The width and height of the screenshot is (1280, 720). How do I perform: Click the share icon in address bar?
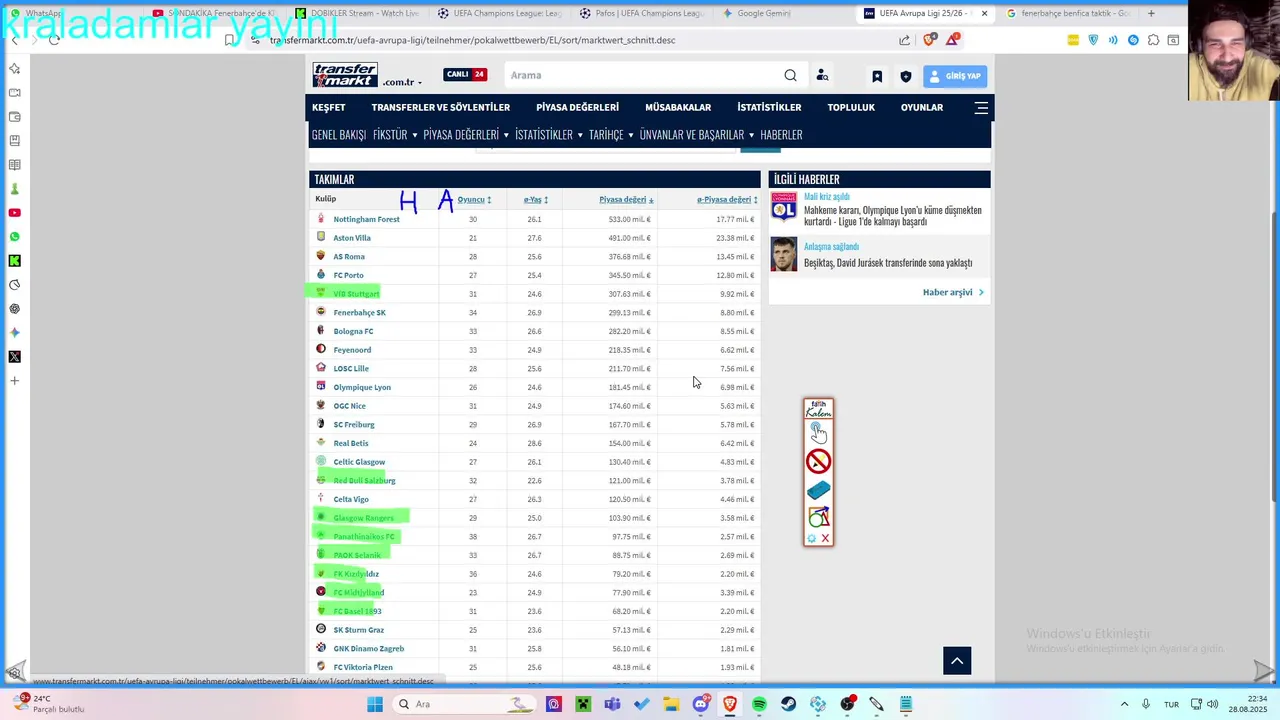905,40
